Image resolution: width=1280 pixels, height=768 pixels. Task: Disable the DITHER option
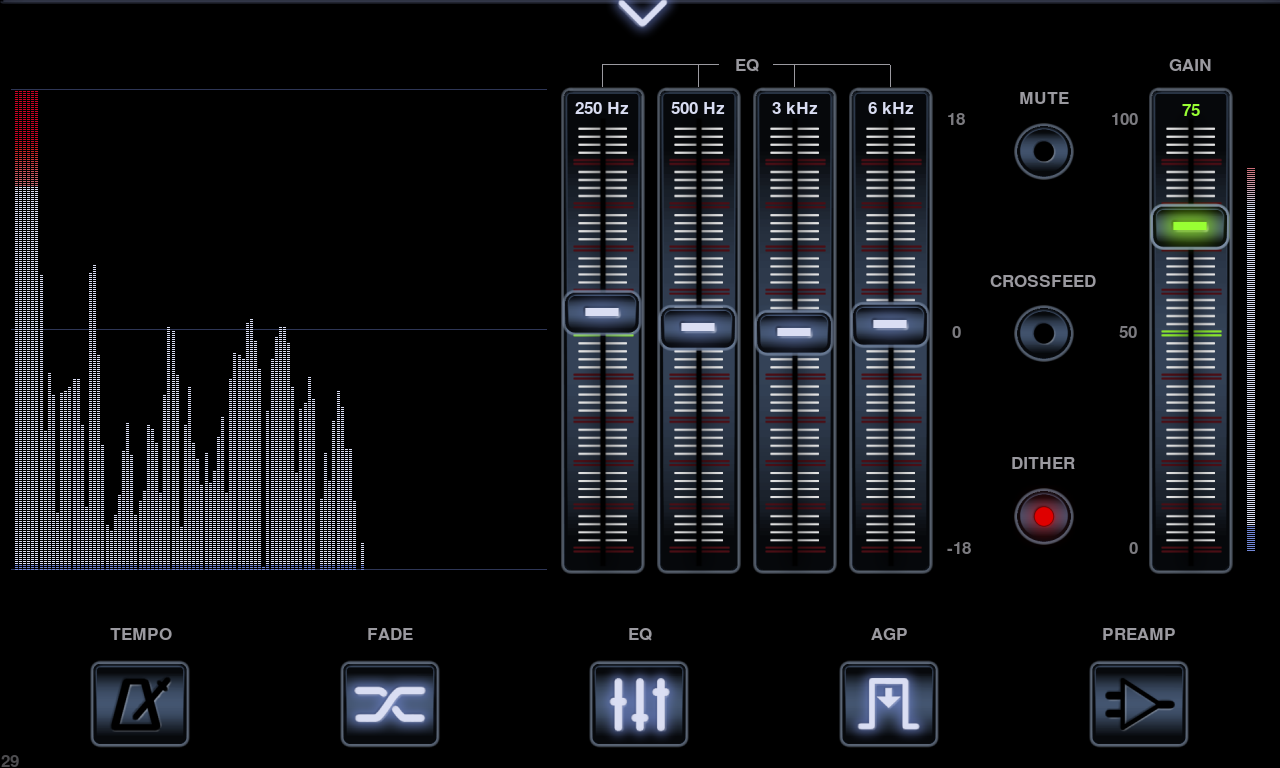1043,517
